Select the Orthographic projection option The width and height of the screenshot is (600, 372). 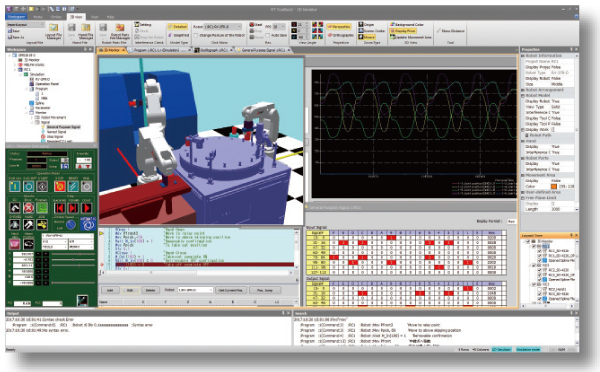(x=340, y=35)
